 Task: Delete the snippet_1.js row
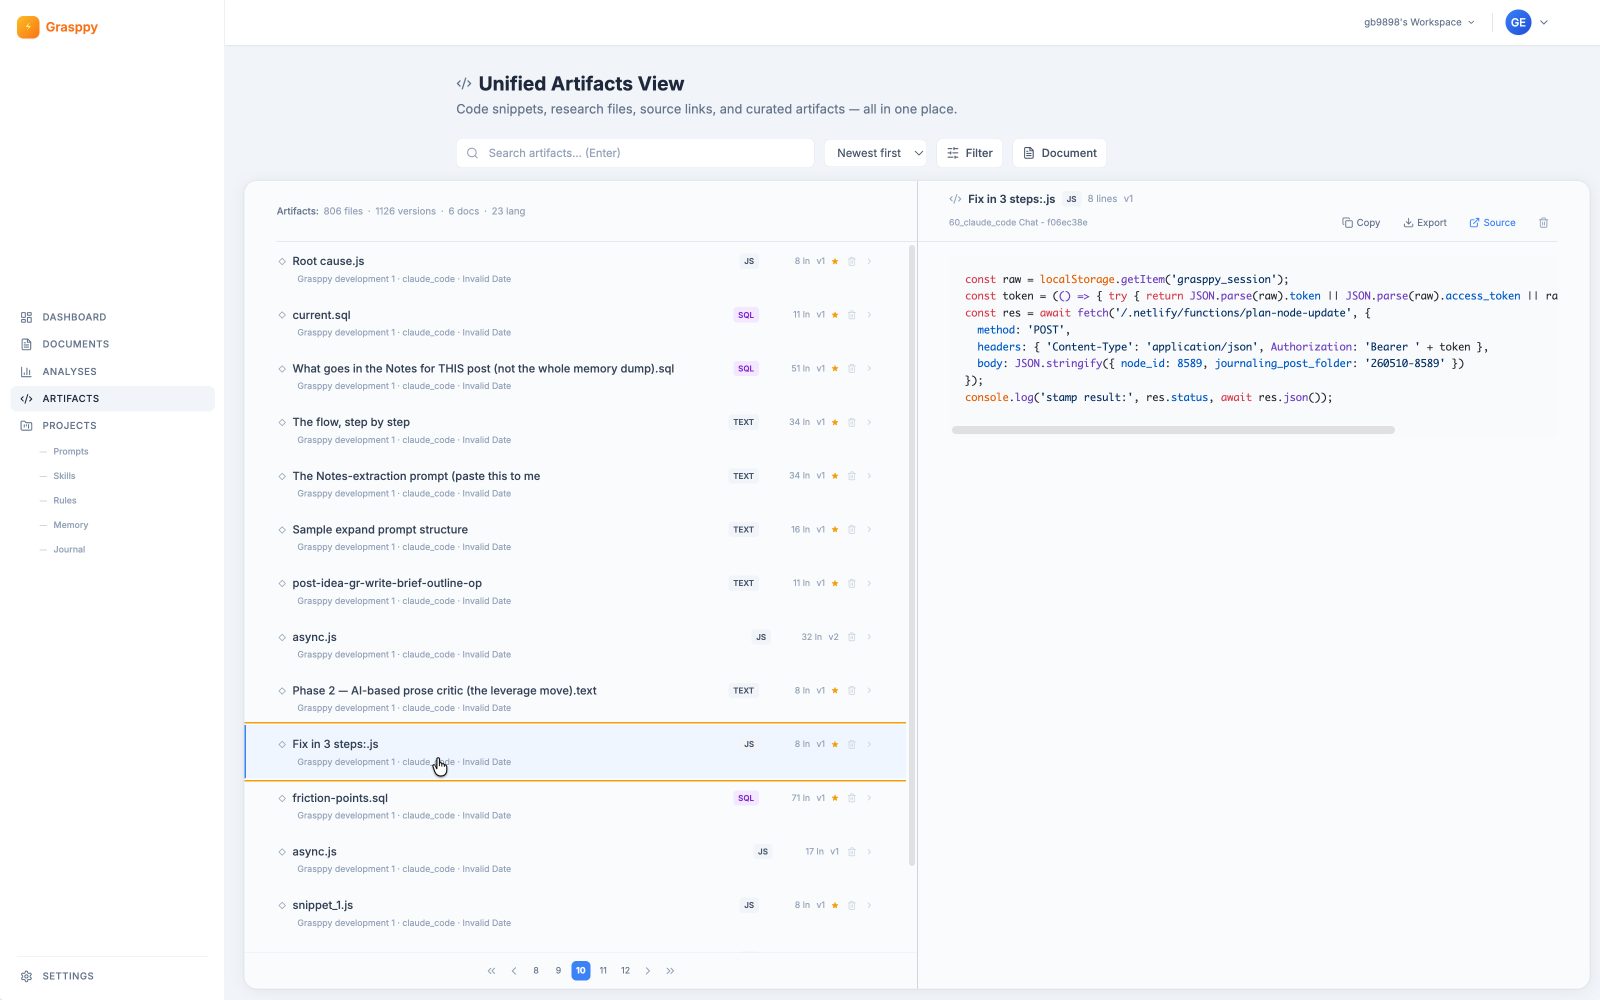pos(852,905)
